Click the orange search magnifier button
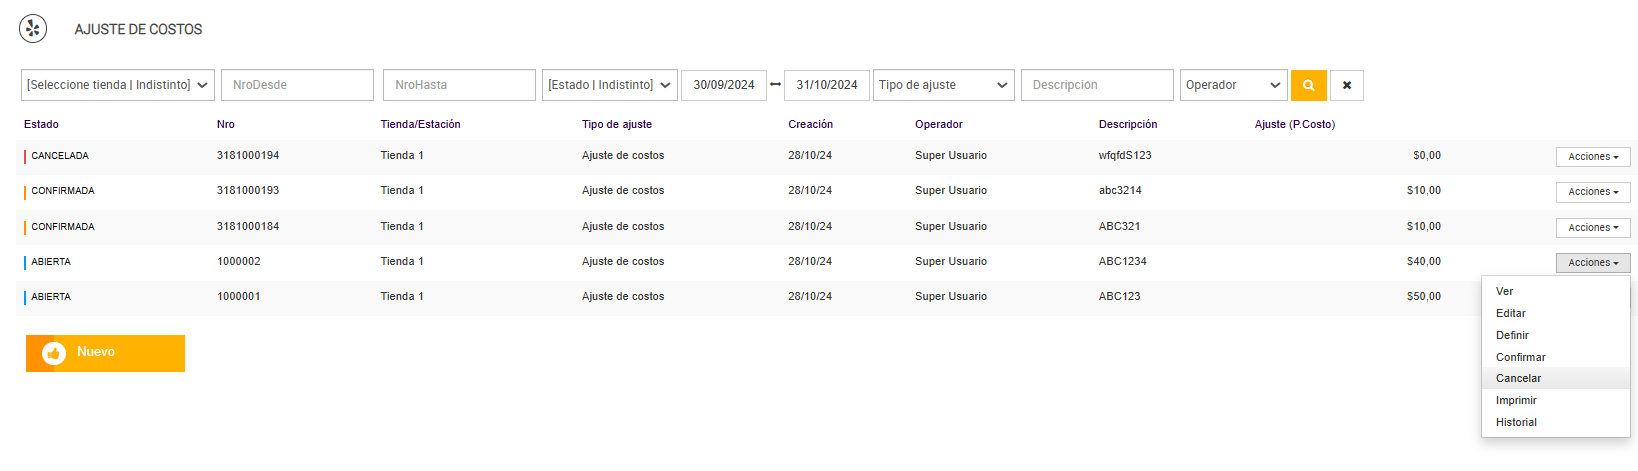1638x471 pixels. click(1308, 85)
